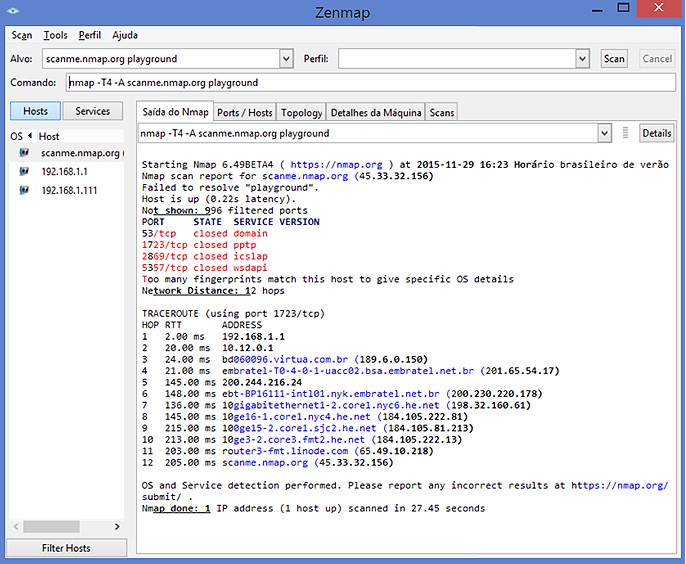Open the Alvo target dropdown
Screen dimensions: 686x564
286,59
